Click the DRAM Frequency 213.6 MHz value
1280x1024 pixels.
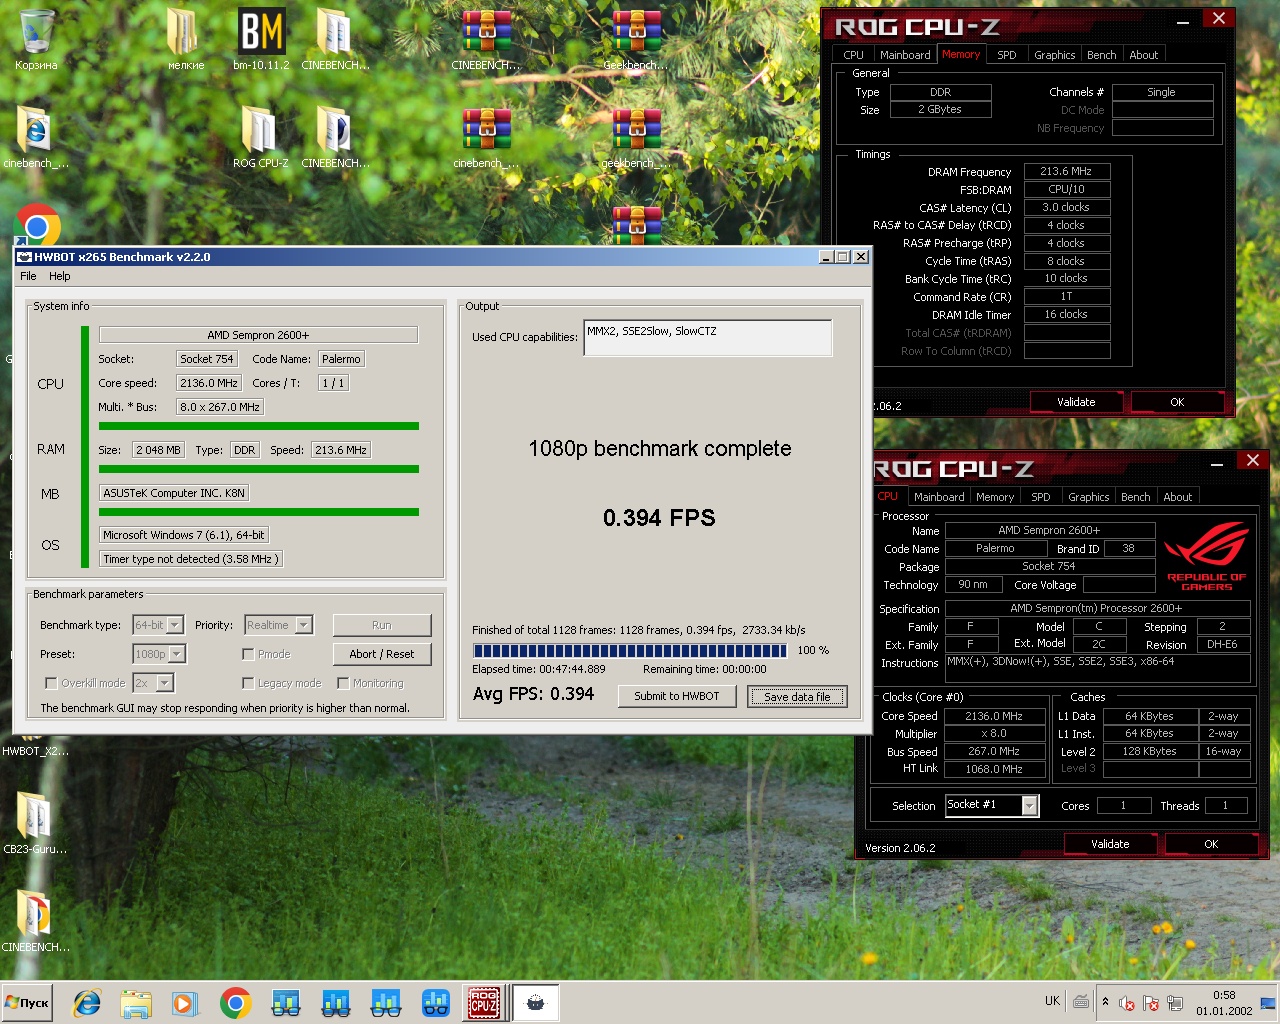(x=1066, y=172)
